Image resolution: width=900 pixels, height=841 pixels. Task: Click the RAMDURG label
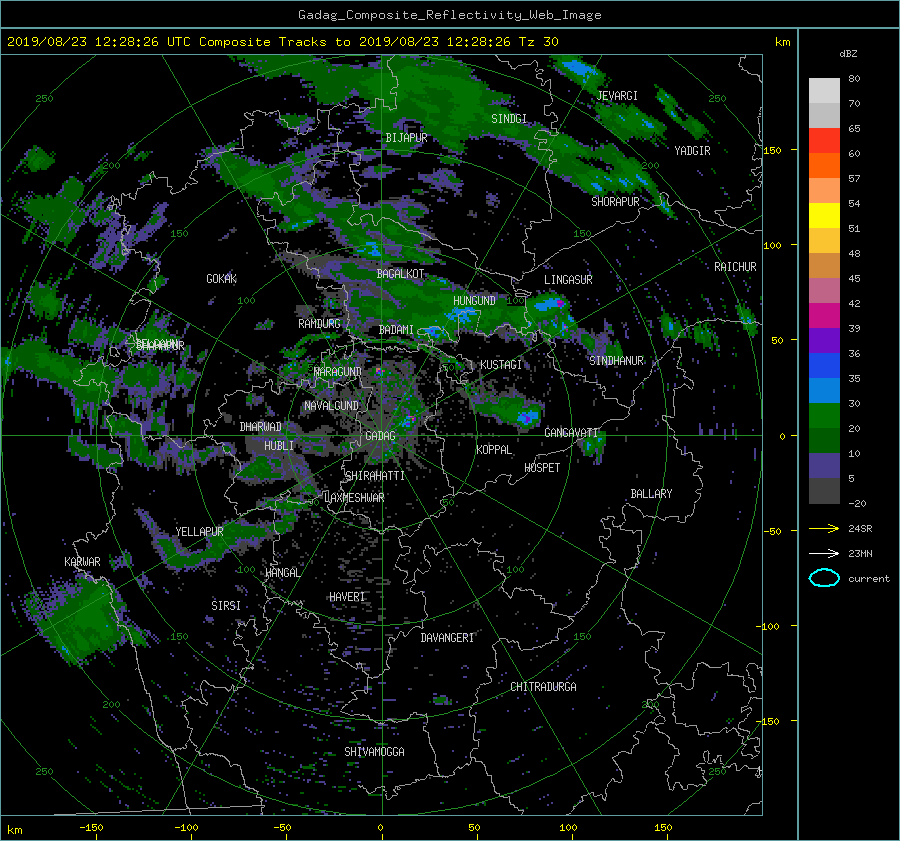[x=319, y=324]
